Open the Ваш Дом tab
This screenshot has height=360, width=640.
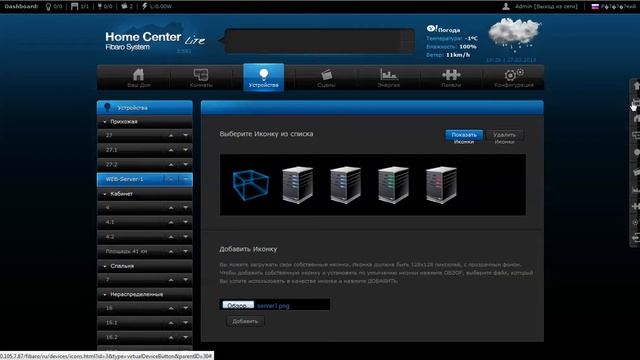click(139, 78)
